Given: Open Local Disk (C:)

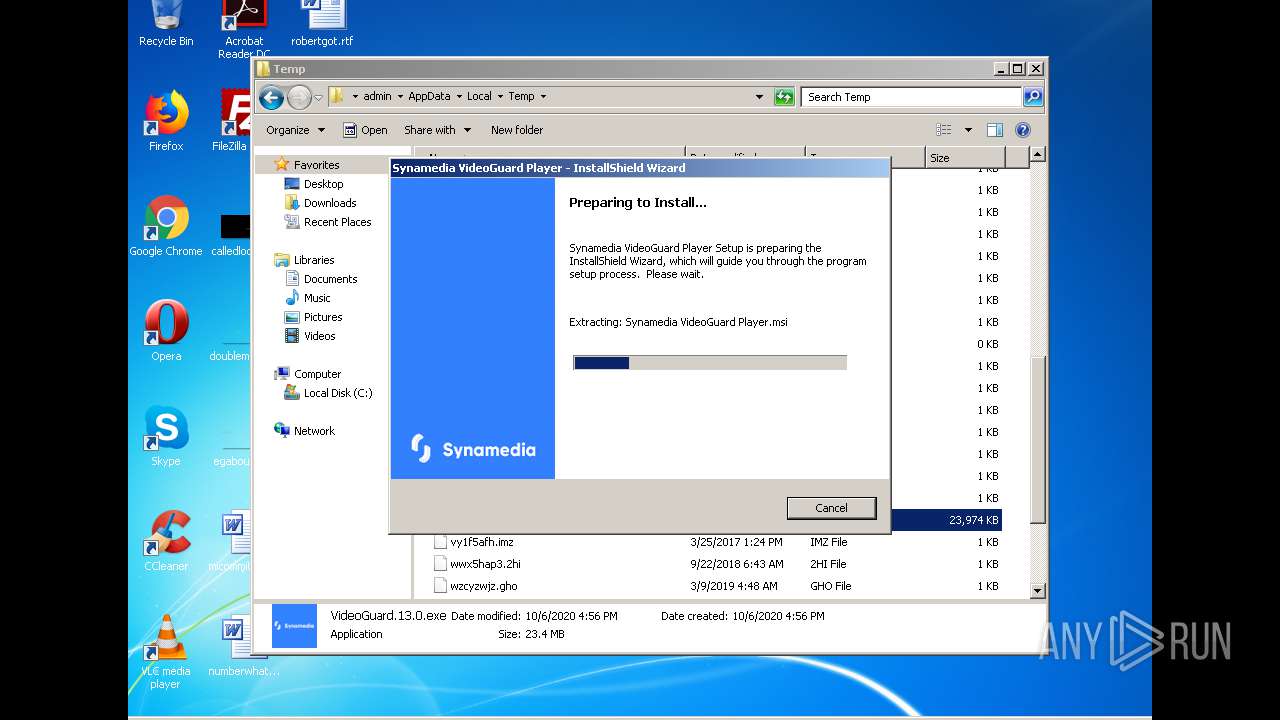Looking at the screenshot, I should coord(337,393).
